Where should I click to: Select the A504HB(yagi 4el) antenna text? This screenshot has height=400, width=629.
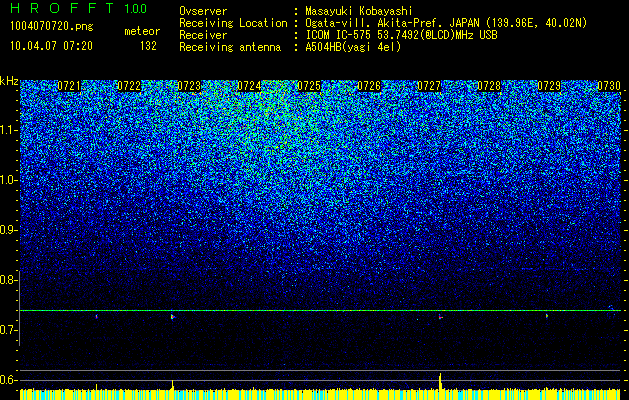click(x=353, y=47)
